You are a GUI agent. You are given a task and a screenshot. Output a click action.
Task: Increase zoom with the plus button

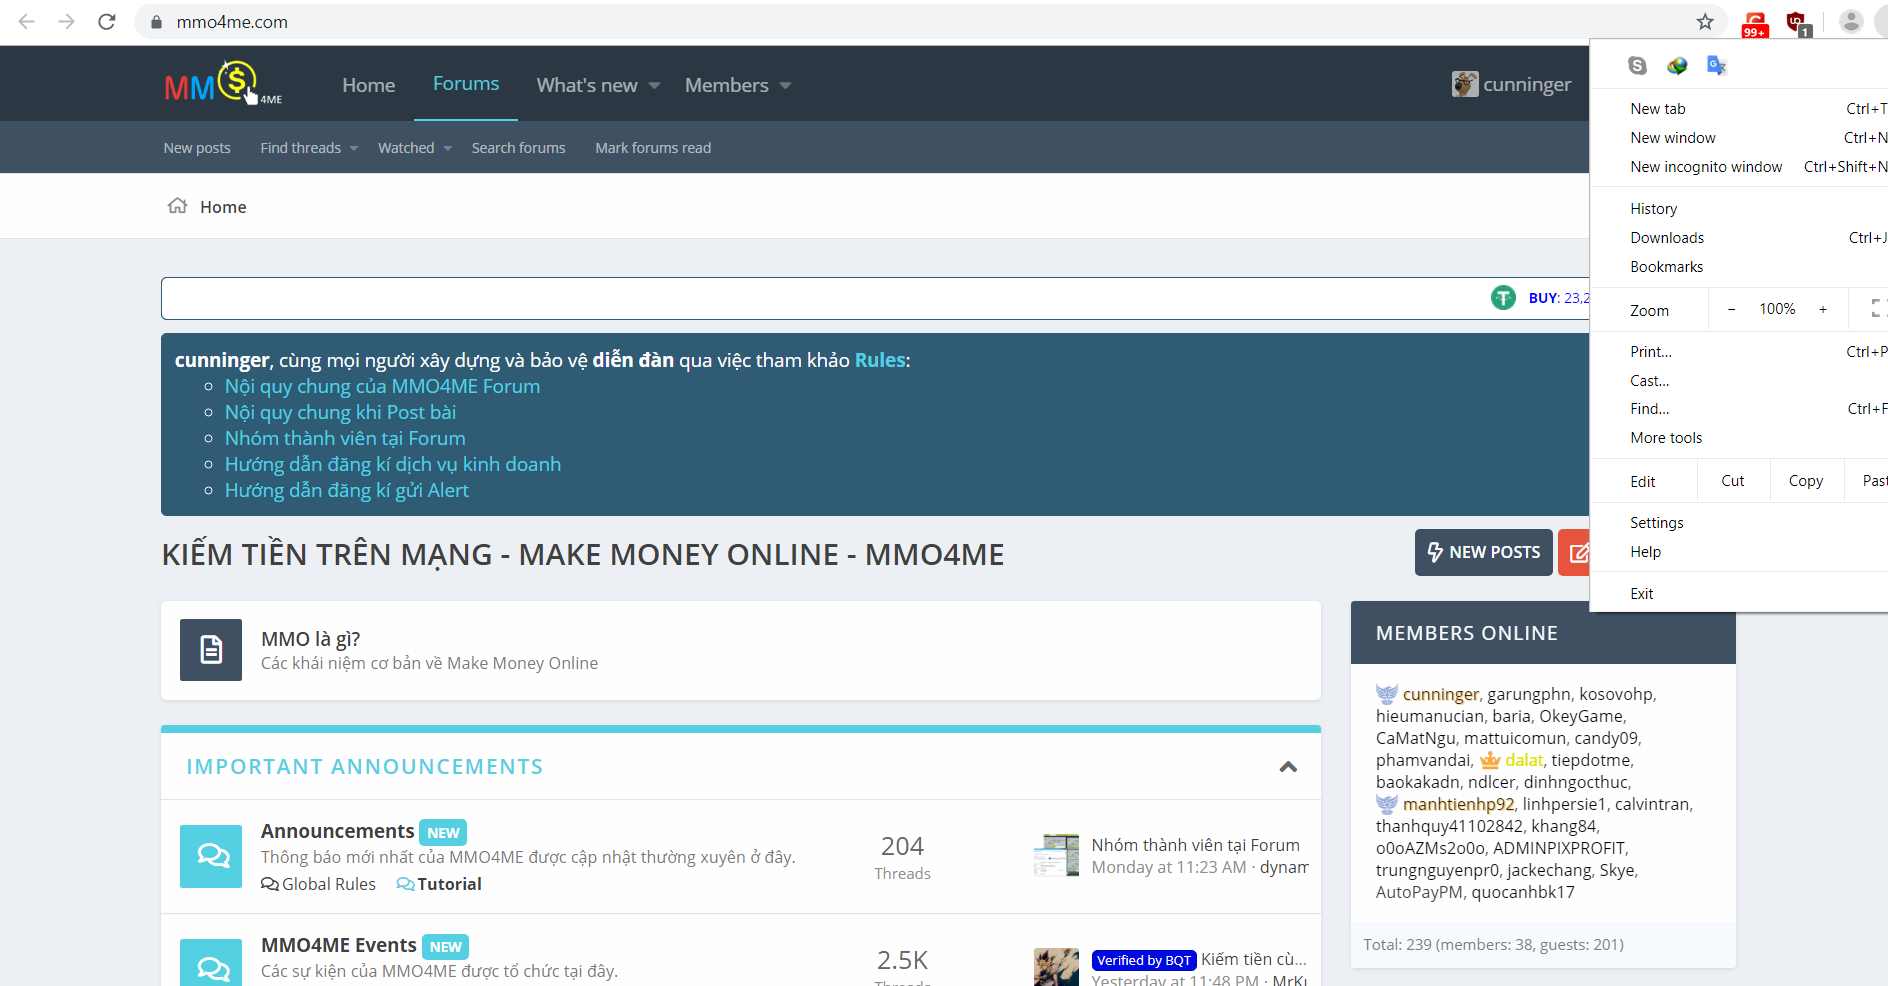click(x=1823, y=310)
